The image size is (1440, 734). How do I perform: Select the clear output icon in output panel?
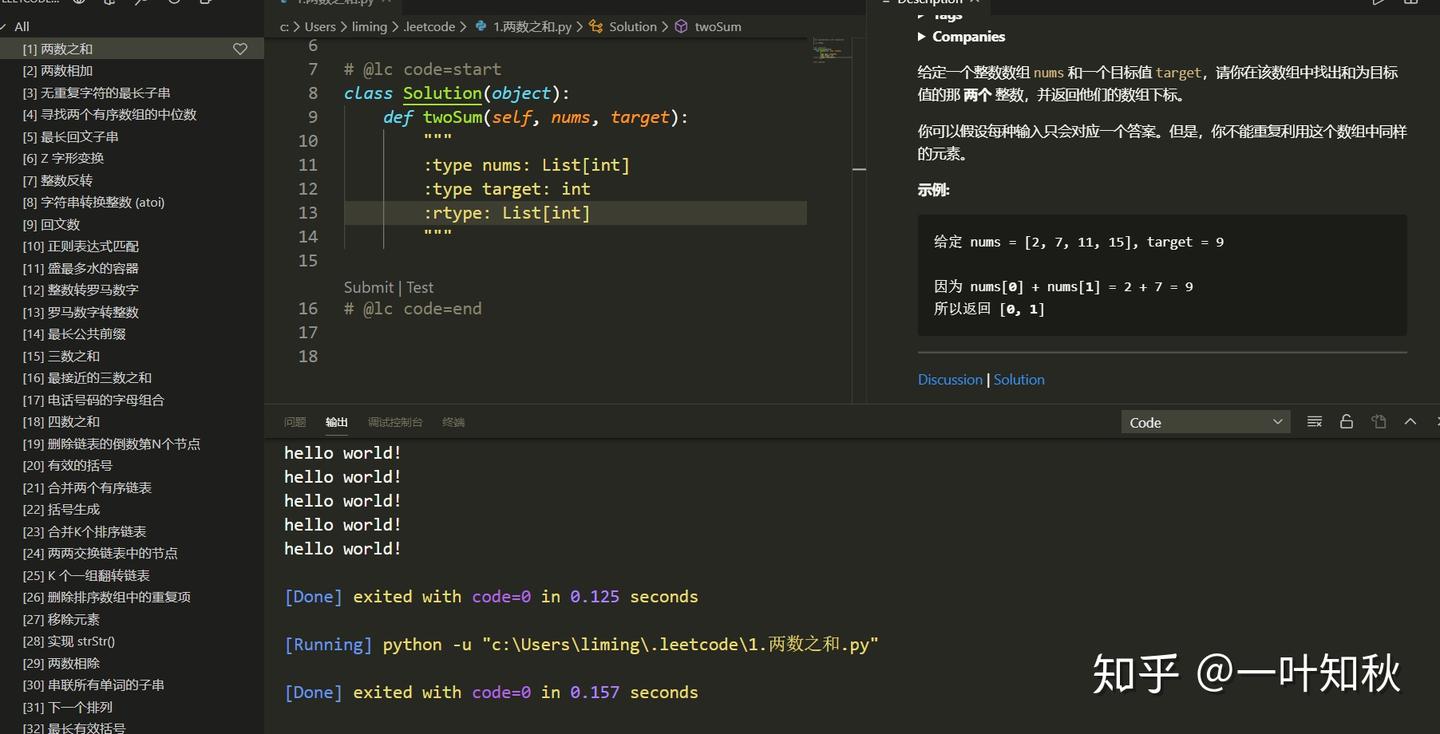point(1314,421)
